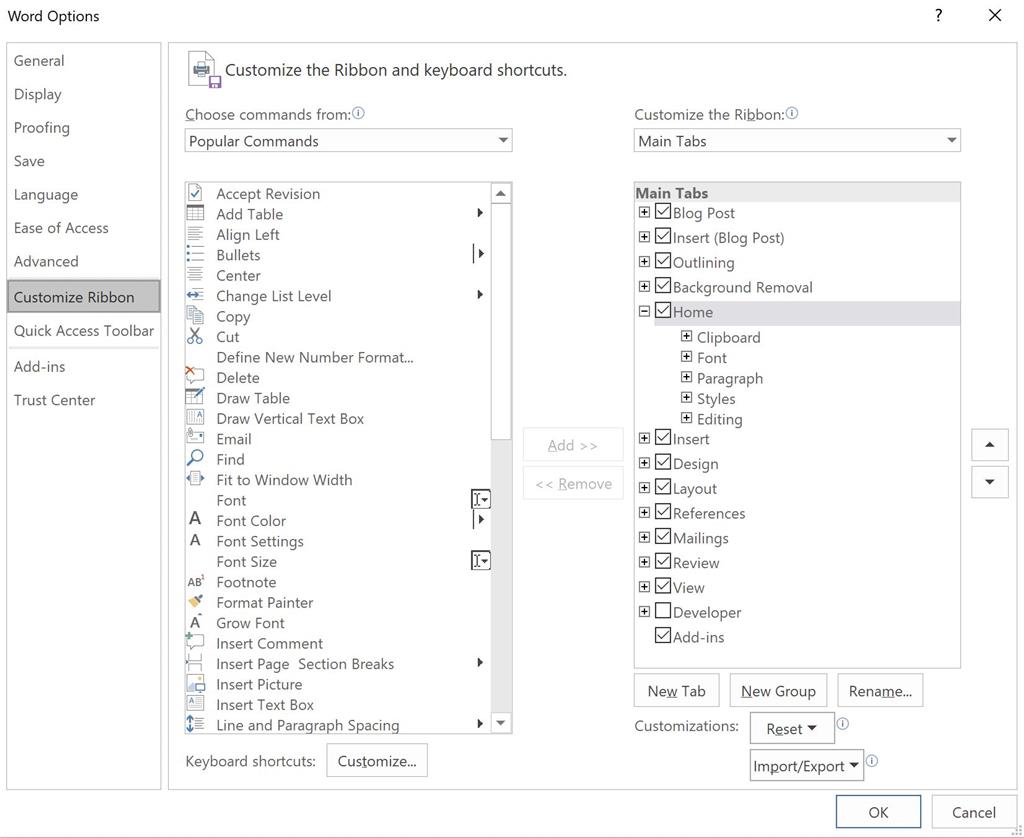
Task: Collapse the Home tab tree node
Action: coord(644,311)
